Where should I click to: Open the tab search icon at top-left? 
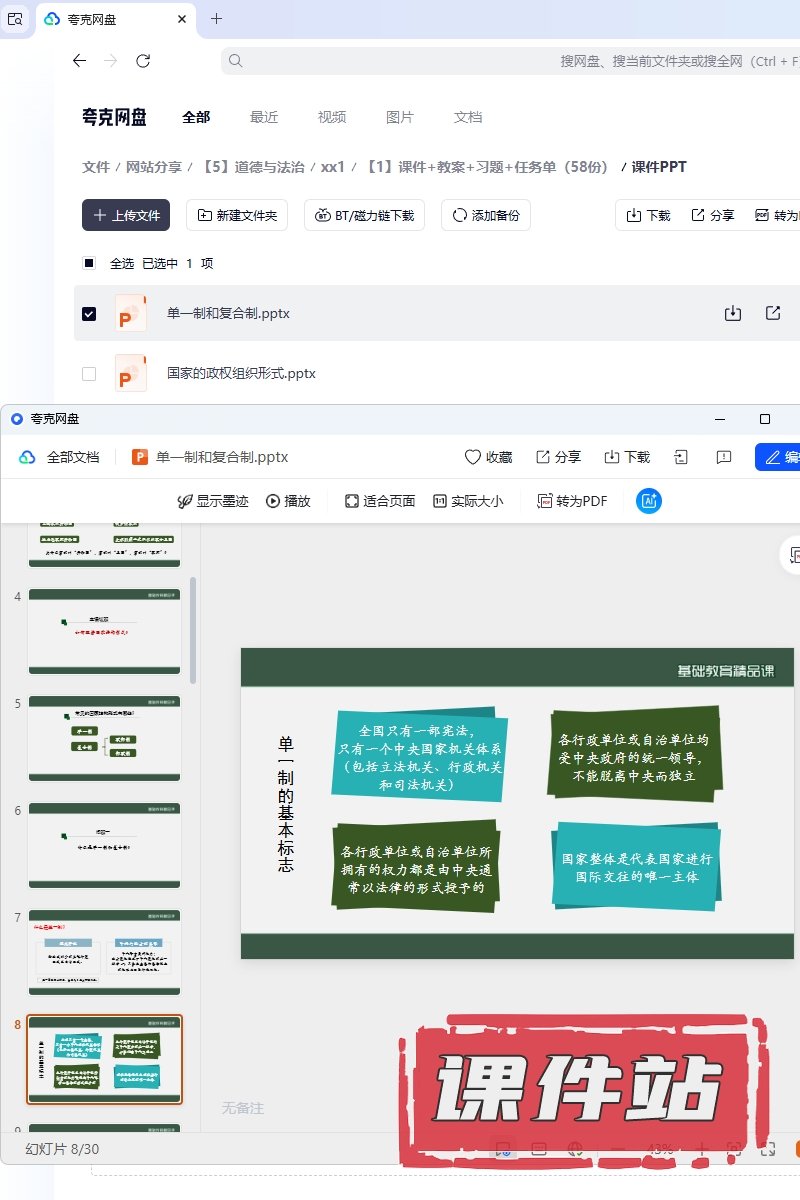click(15, 19)
